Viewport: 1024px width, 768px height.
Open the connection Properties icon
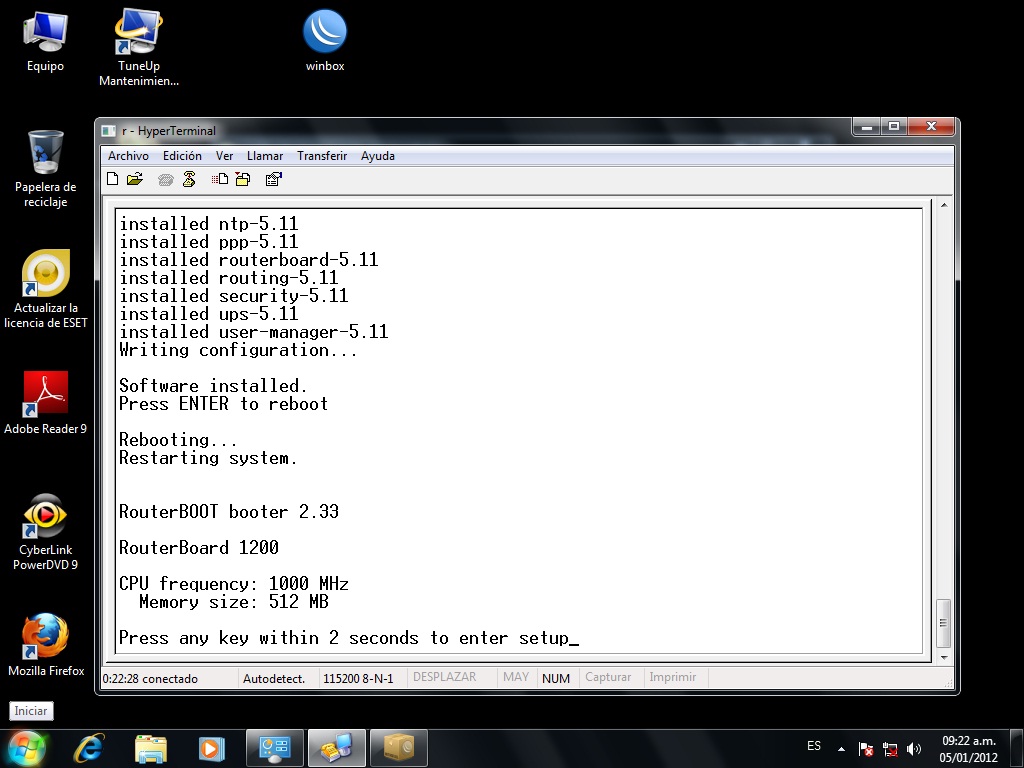click(273, 178)
